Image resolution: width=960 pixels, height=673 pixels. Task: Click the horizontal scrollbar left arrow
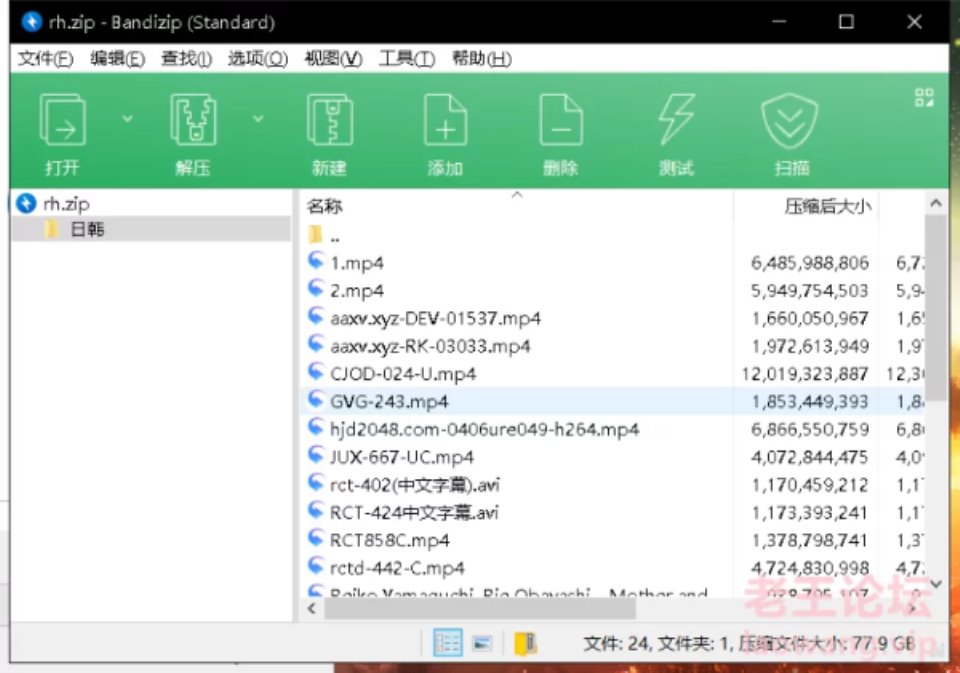coord(312,609)
